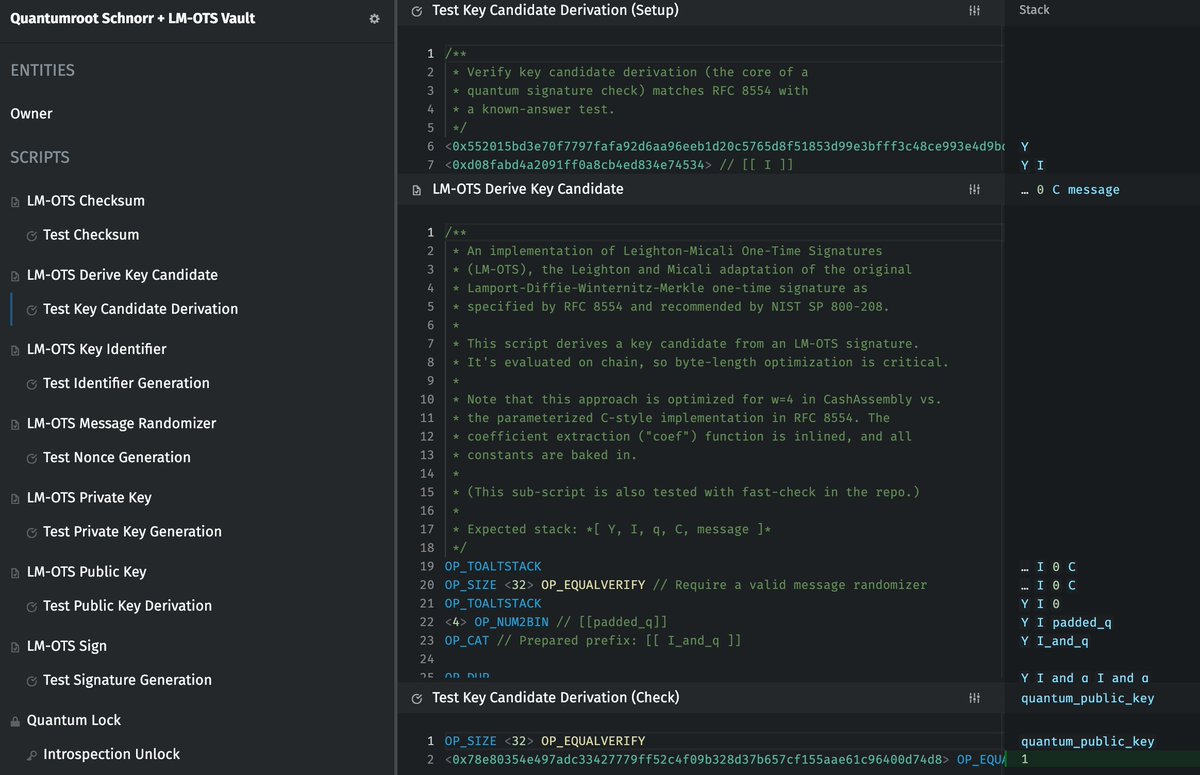Click the Stack column header
Viewport: 1200px width, 775px height.
click(x=1034, y=10)
